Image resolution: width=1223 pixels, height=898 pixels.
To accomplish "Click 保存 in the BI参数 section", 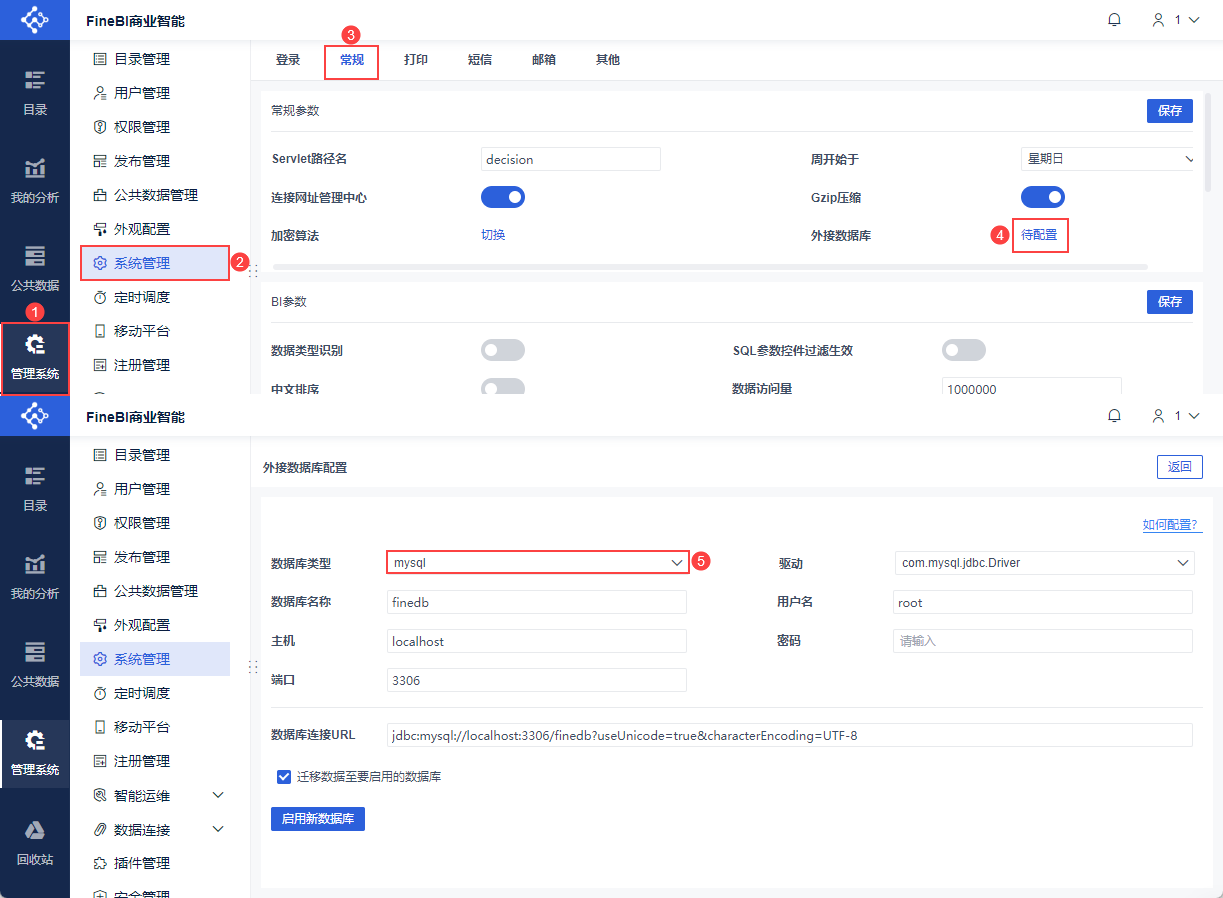I will 1170,302.
